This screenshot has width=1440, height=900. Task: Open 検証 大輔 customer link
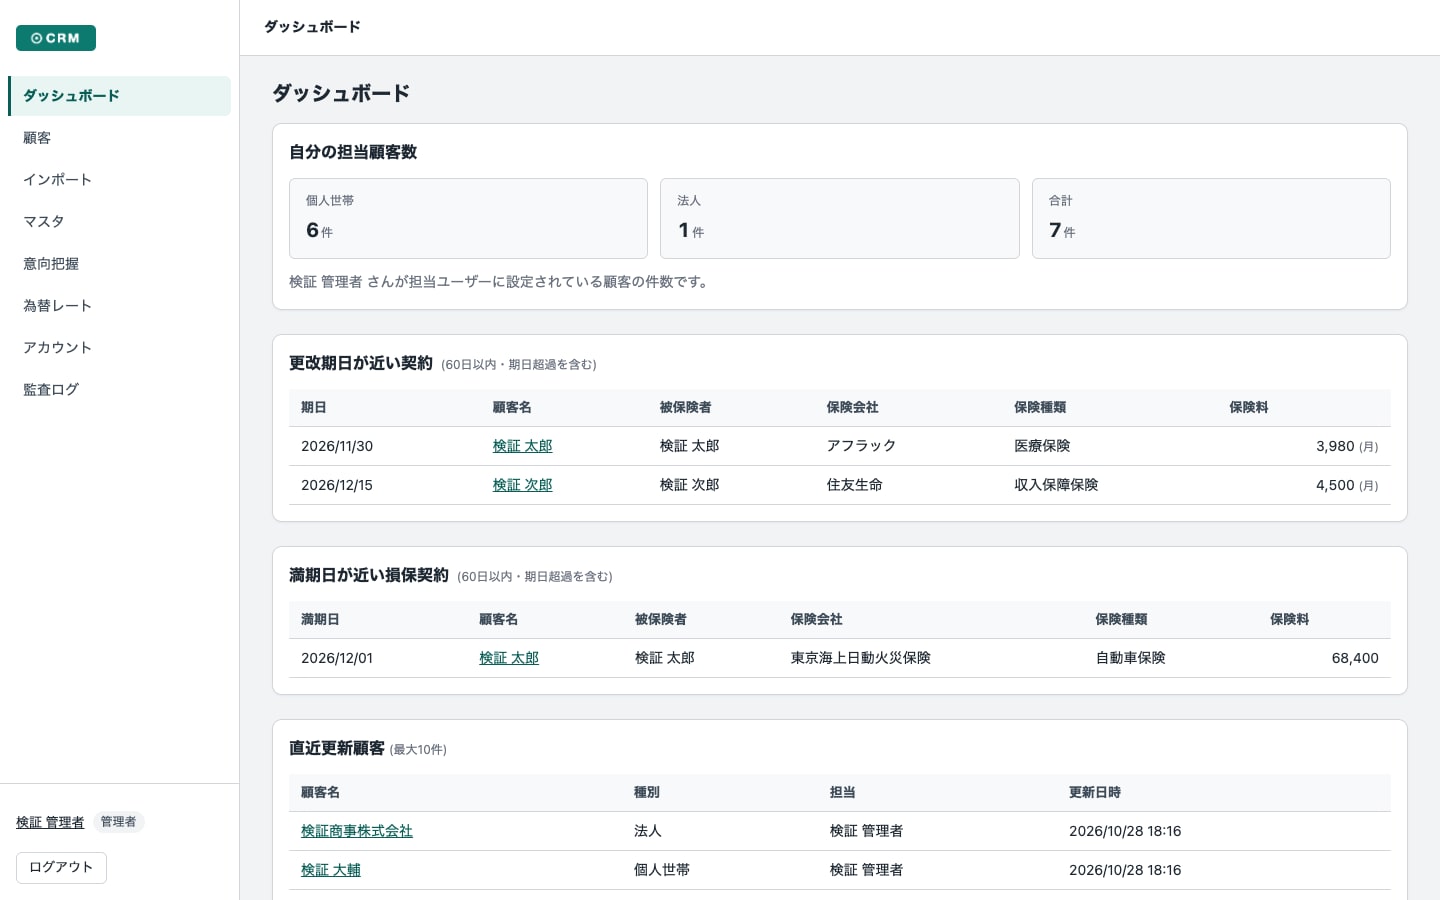[331, 870]
